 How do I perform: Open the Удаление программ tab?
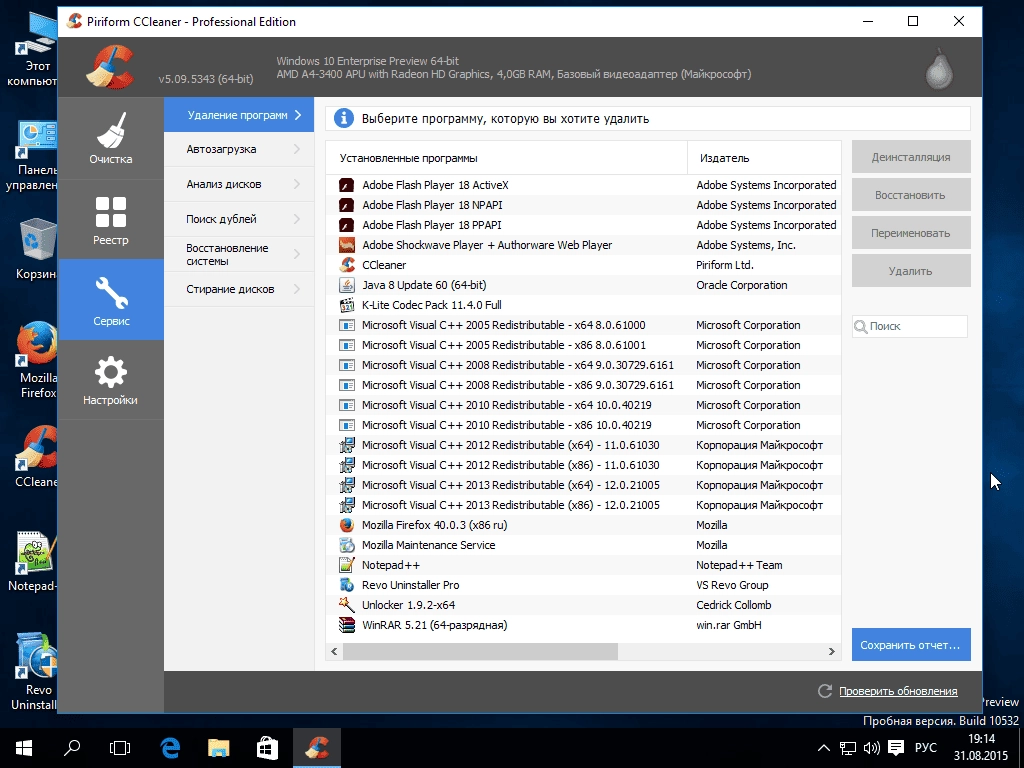[239, 115]
